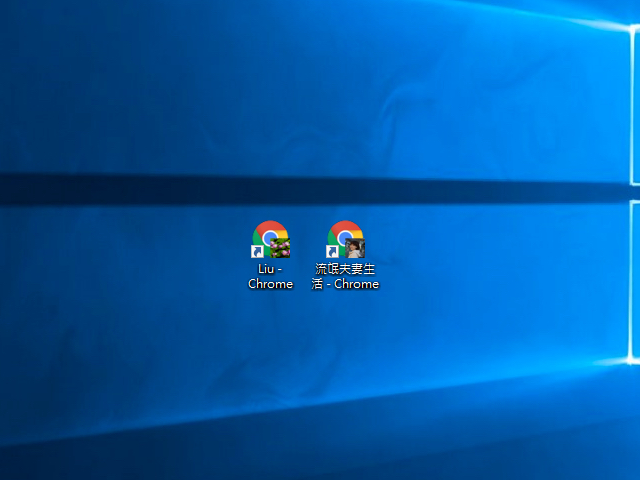Click the "流氓夫妻生" line of second label
The image size is (640, 480).
[x=345, y=269]
